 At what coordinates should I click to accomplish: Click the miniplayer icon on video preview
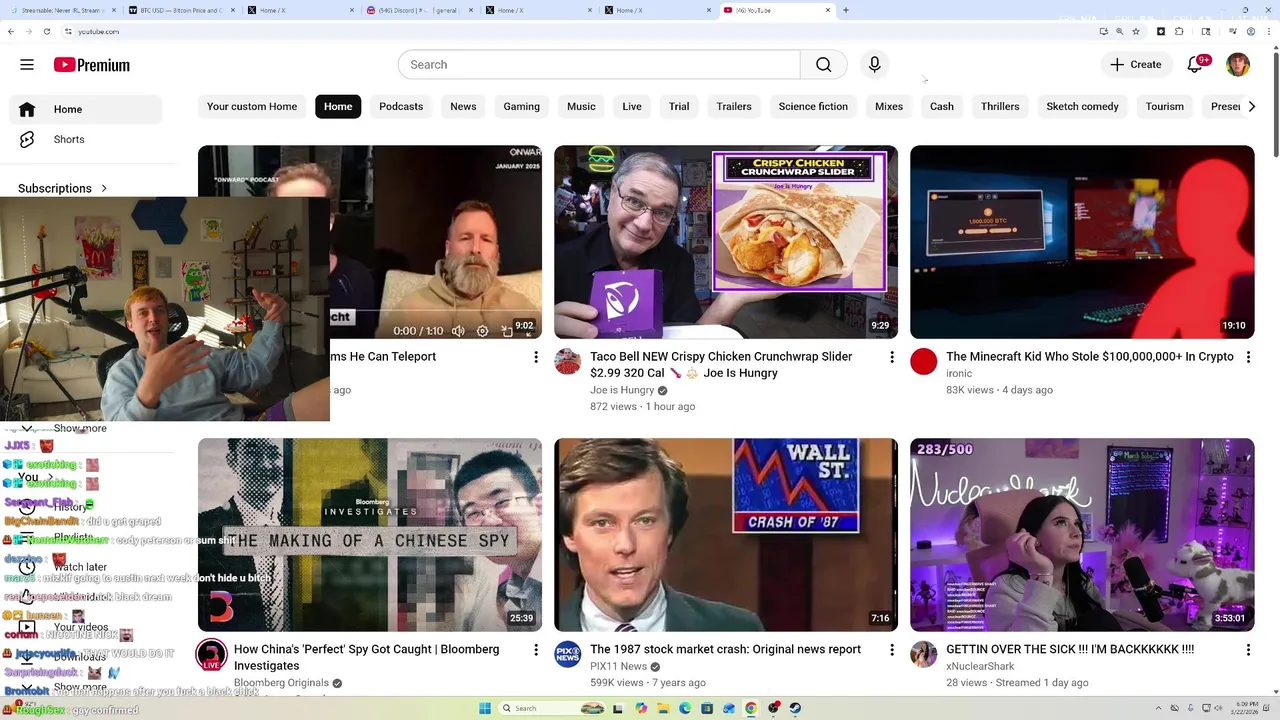tap(507, 331)
